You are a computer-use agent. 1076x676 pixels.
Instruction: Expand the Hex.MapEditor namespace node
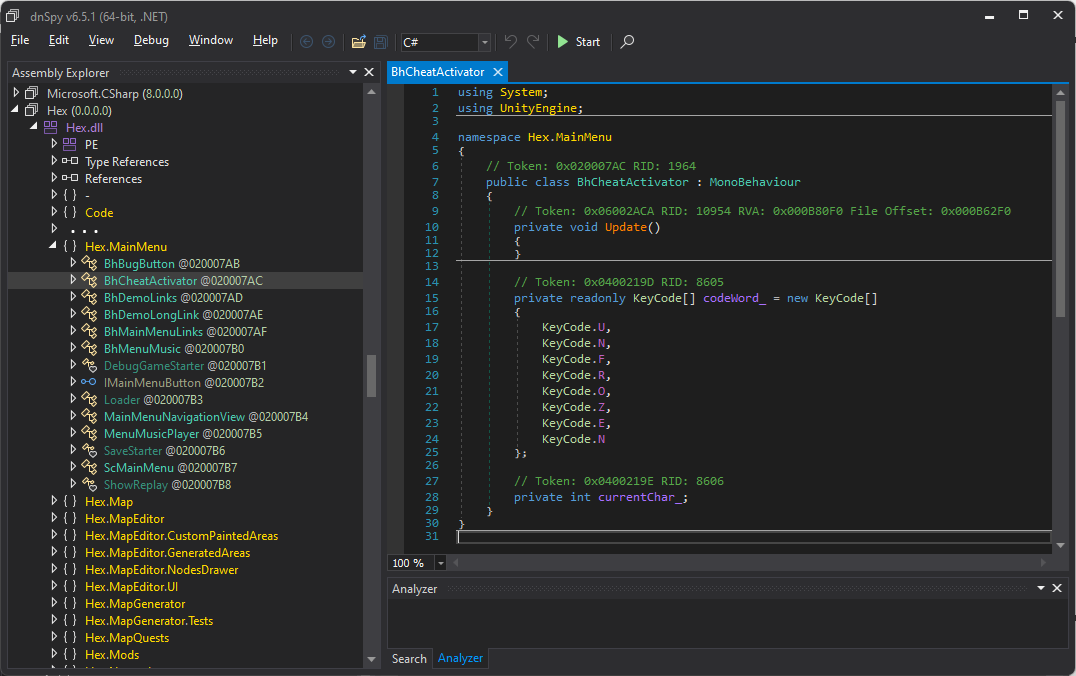[54, 519]
